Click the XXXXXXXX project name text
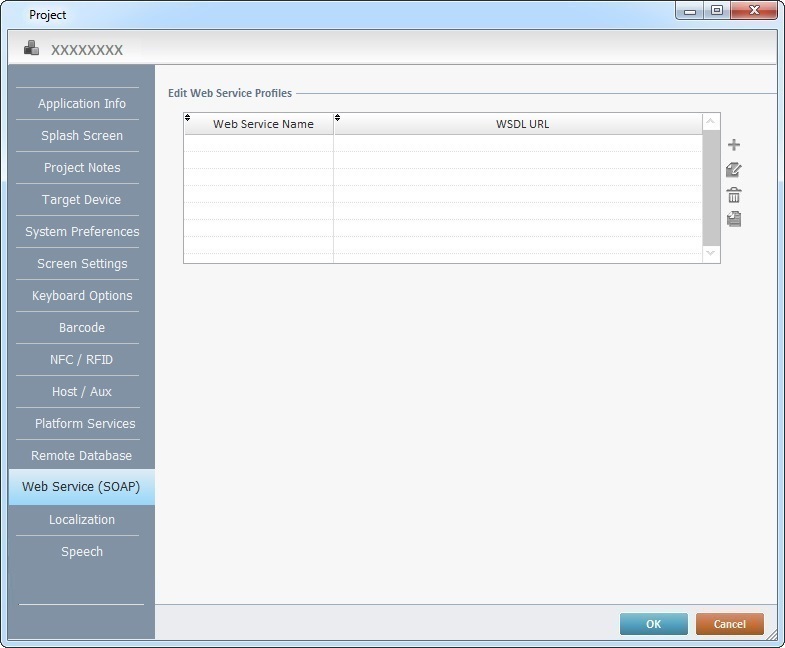 tap(87, 50)
